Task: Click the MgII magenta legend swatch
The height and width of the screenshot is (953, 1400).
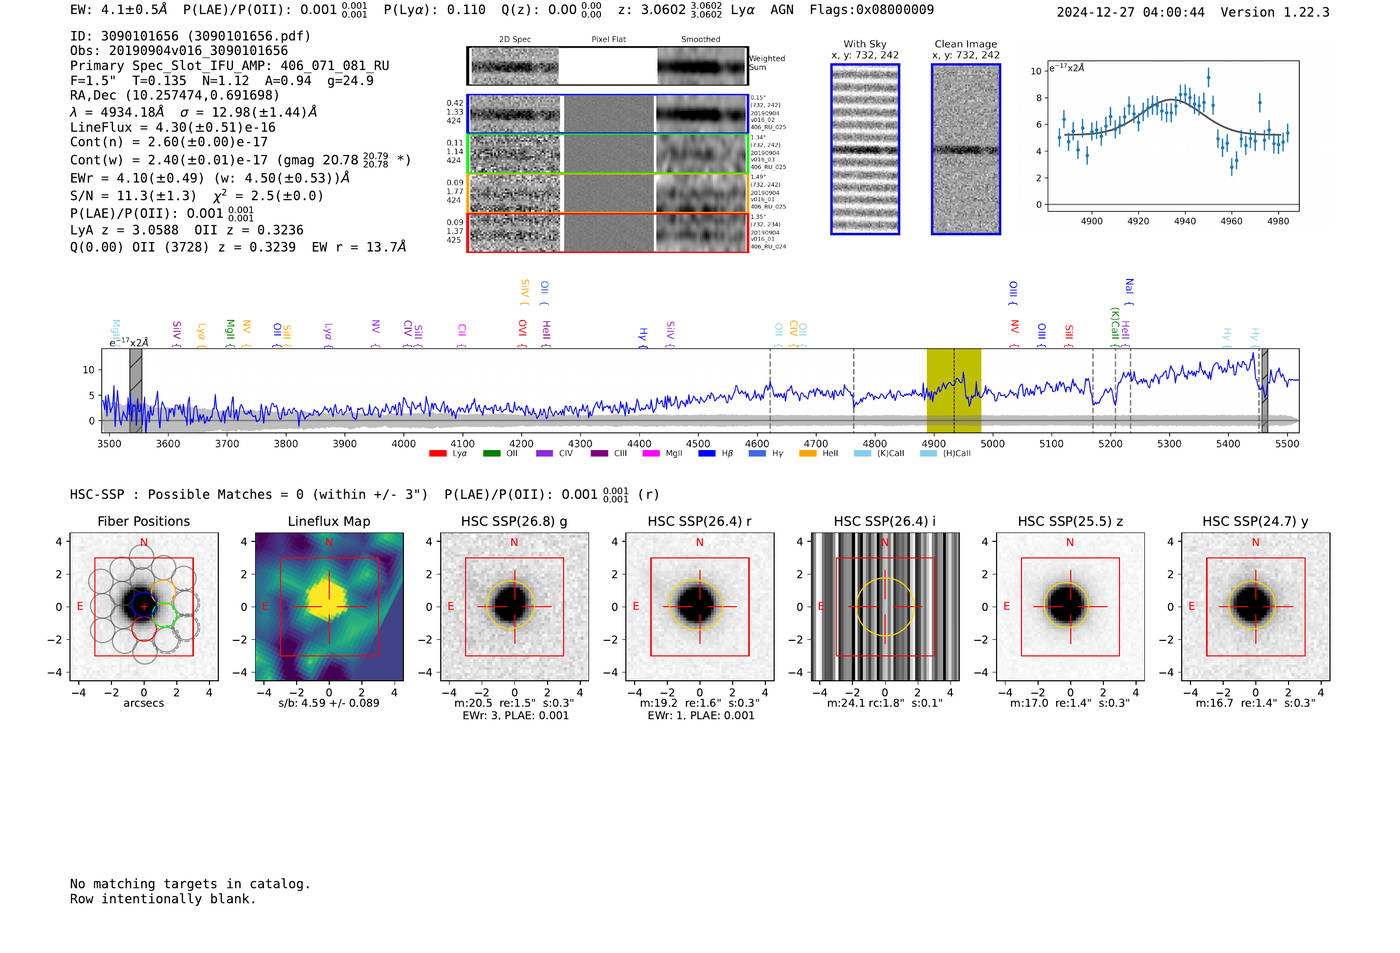Action: 651,453
